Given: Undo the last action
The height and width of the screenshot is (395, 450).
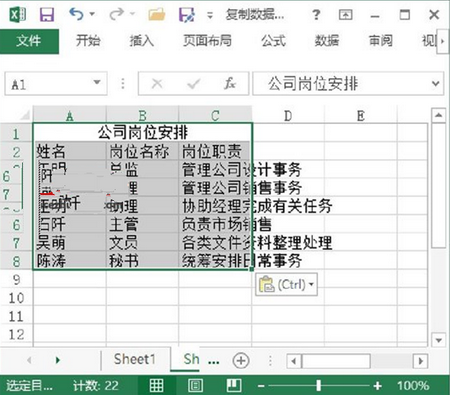Looking at the screenshot, I should click(76, 14).
